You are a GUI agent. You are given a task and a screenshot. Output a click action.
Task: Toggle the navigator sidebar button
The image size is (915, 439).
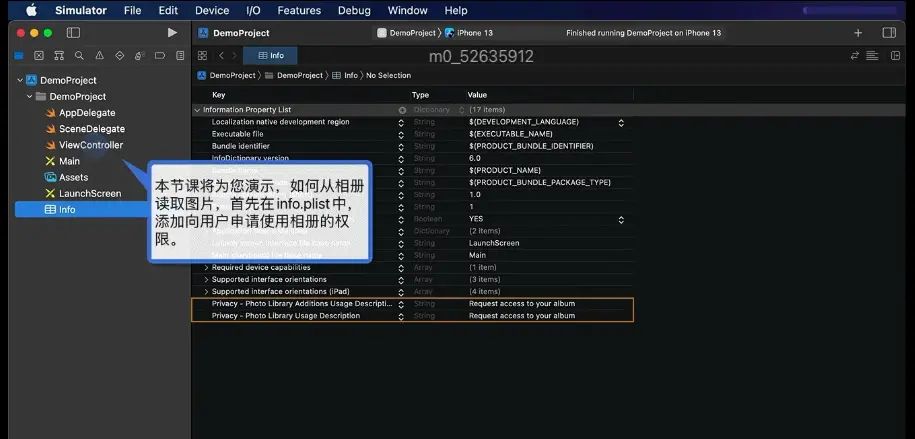(x=74, y=33)
